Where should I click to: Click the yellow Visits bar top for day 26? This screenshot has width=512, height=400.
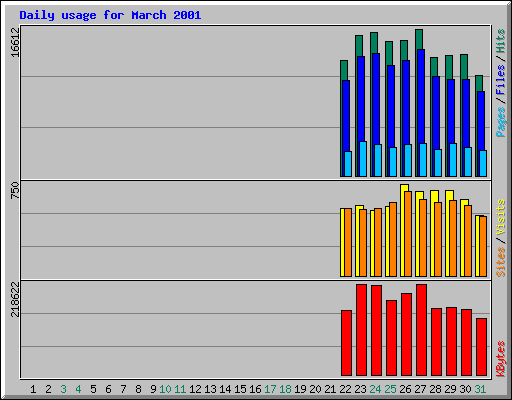click(404, 188)
